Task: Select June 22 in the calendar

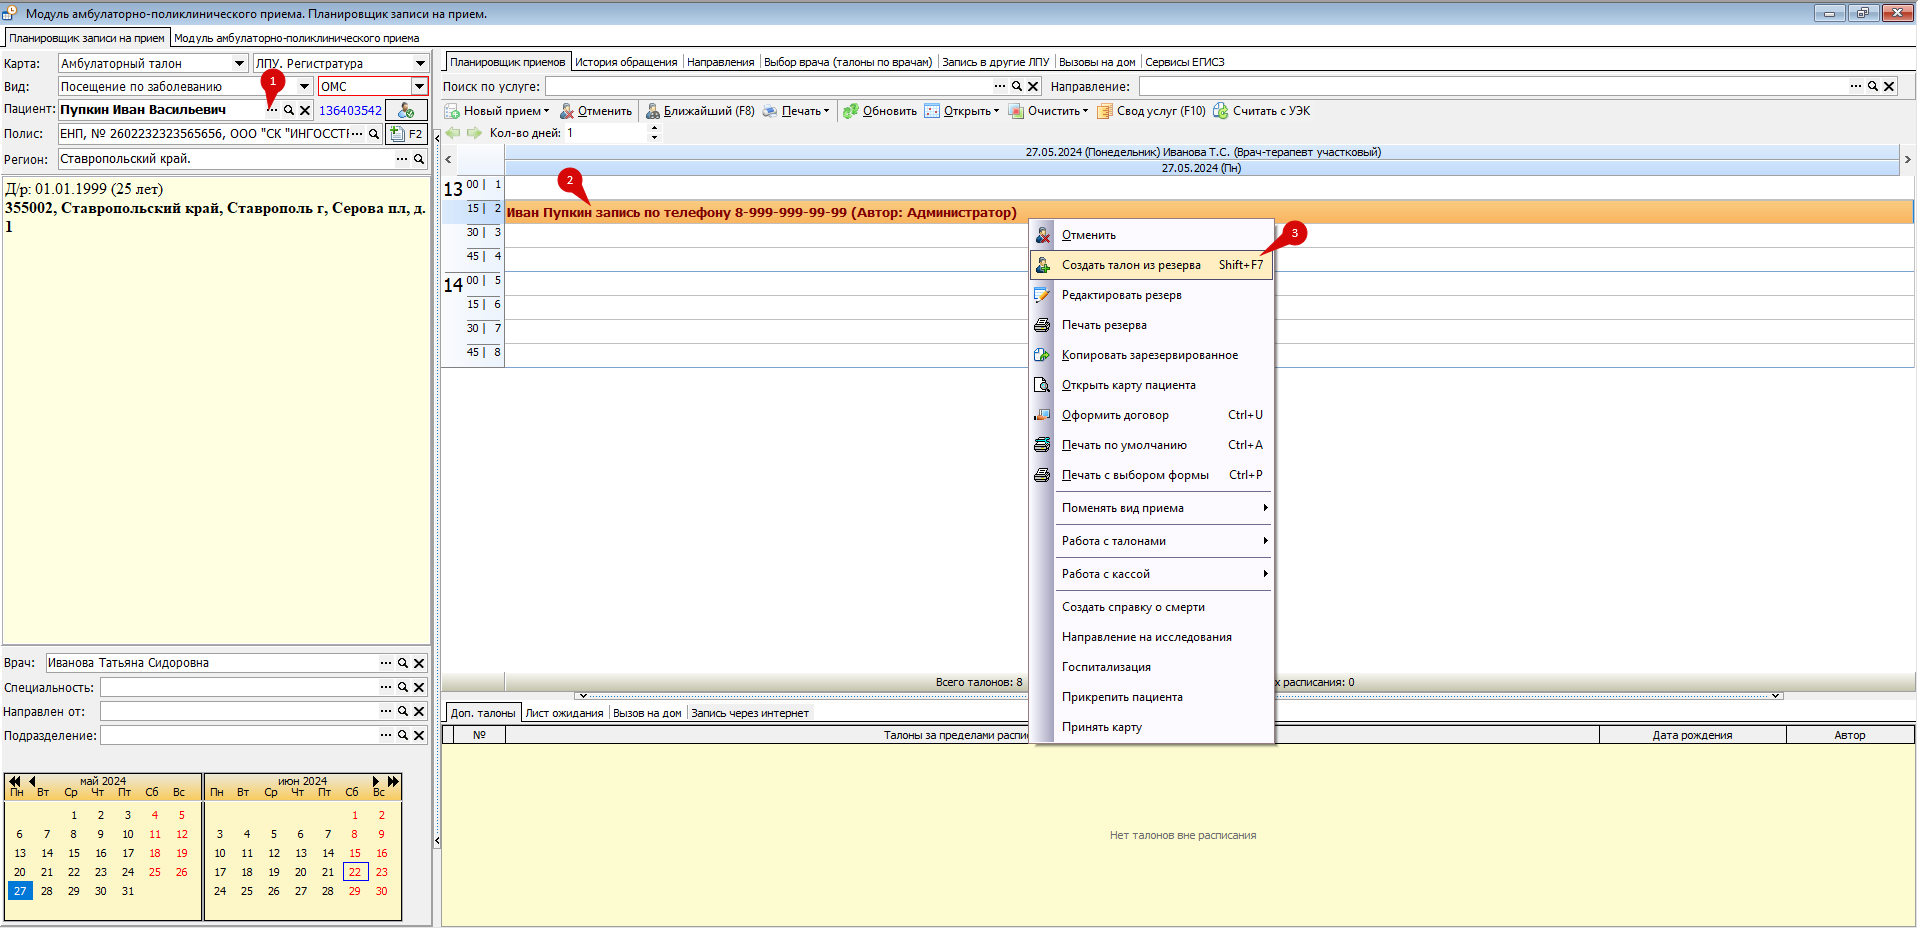Action: pos(355,872)
